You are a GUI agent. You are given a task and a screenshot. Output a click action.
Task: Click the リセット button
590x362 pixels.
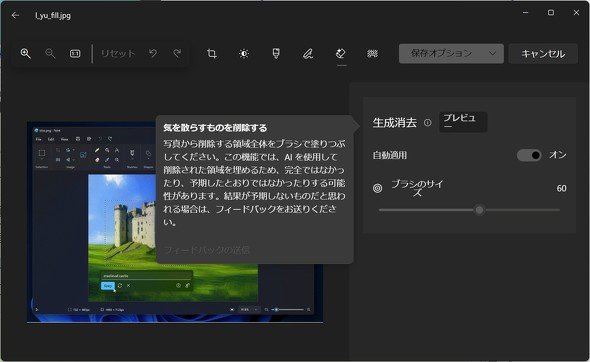(x=118, y=54)
